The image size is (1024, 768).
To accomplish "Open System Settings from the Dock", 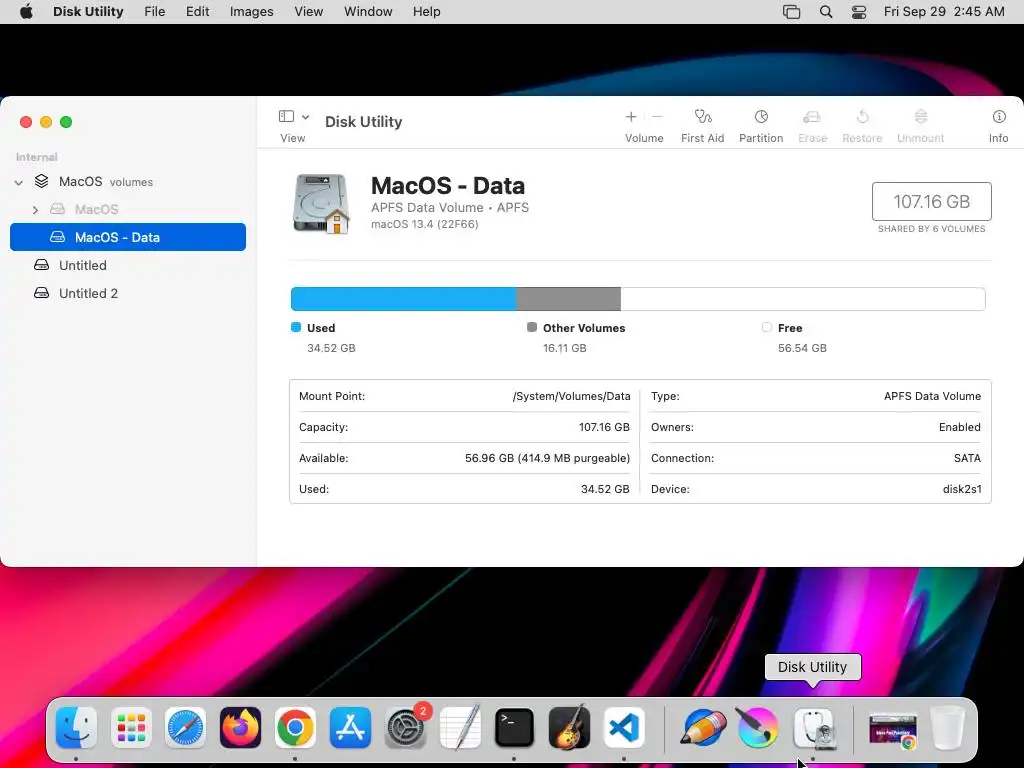I will (x=405, y=728).
